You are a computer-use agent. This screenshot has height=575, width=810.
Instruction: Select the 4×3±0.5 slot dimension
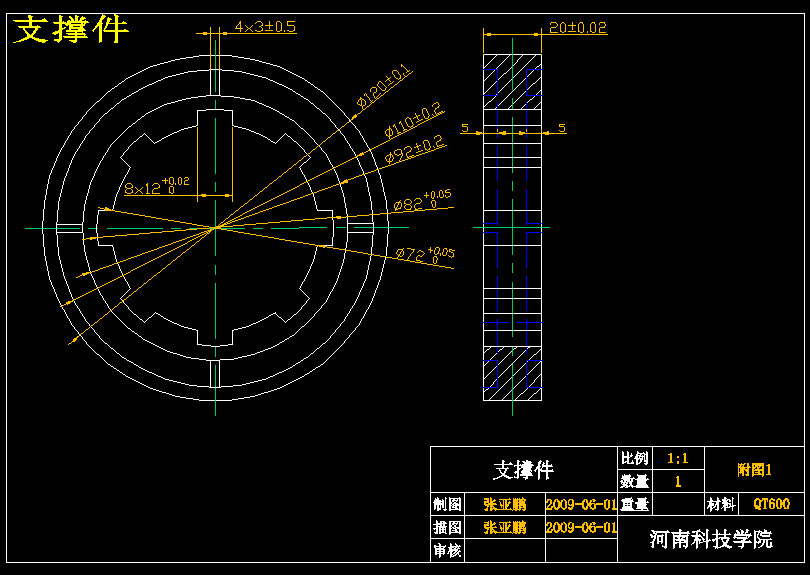[266, 27]
